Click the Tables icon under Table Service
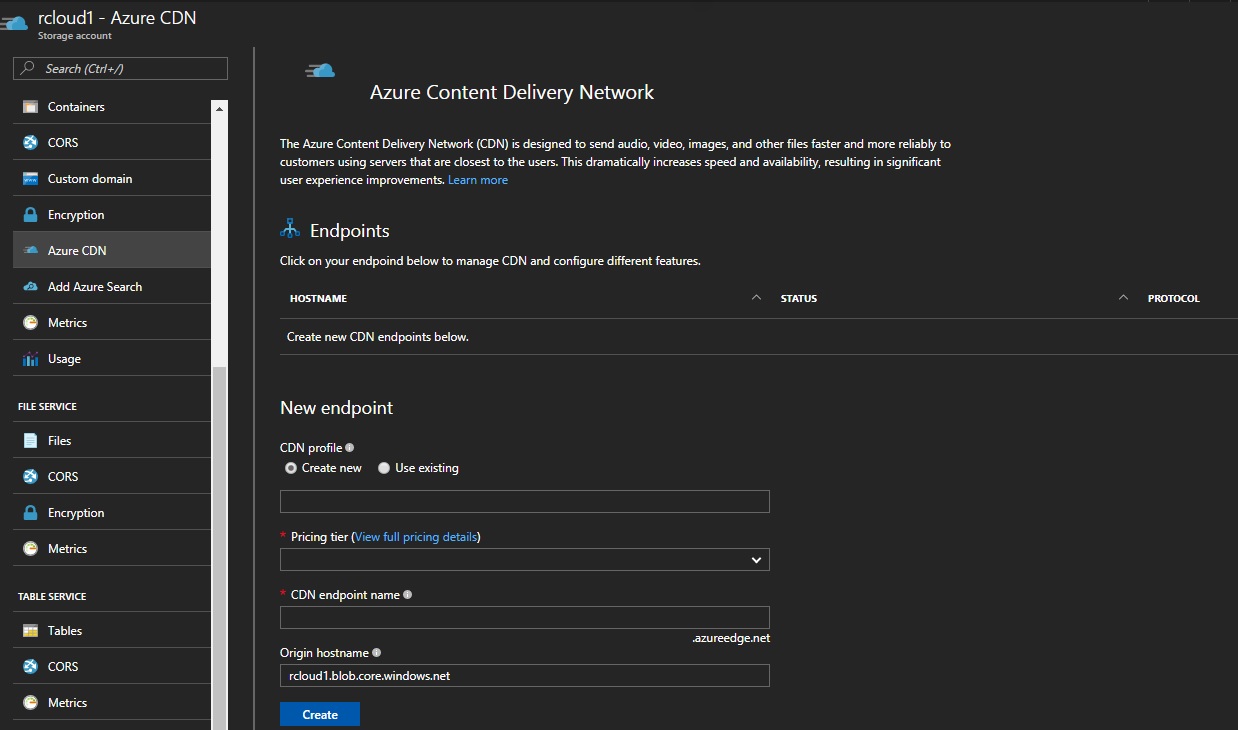The width and height of the screenshot is (1238, 730). 30,631
